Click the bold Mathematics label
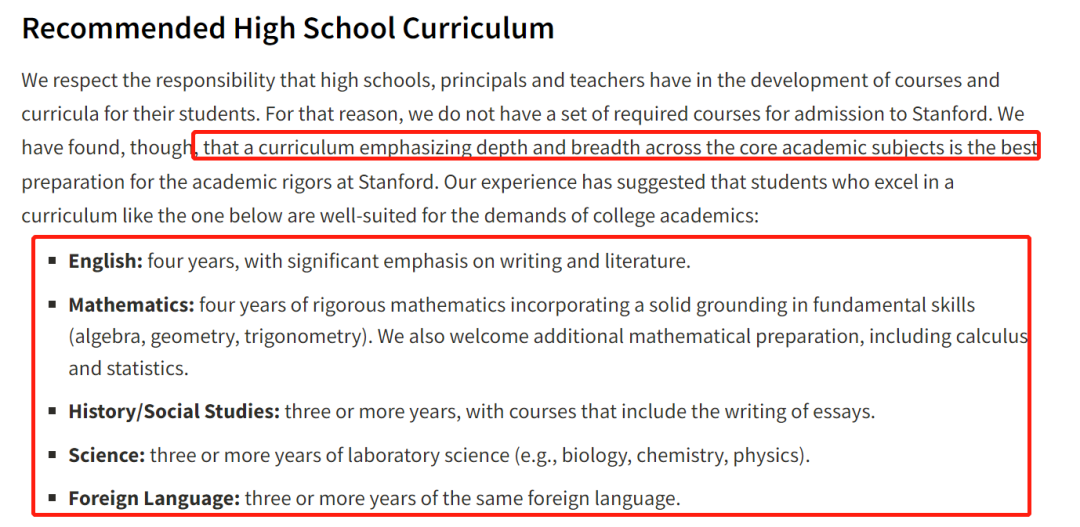Image resolution: width=1080 pixels, height=527 pixels. click(132, 304)
